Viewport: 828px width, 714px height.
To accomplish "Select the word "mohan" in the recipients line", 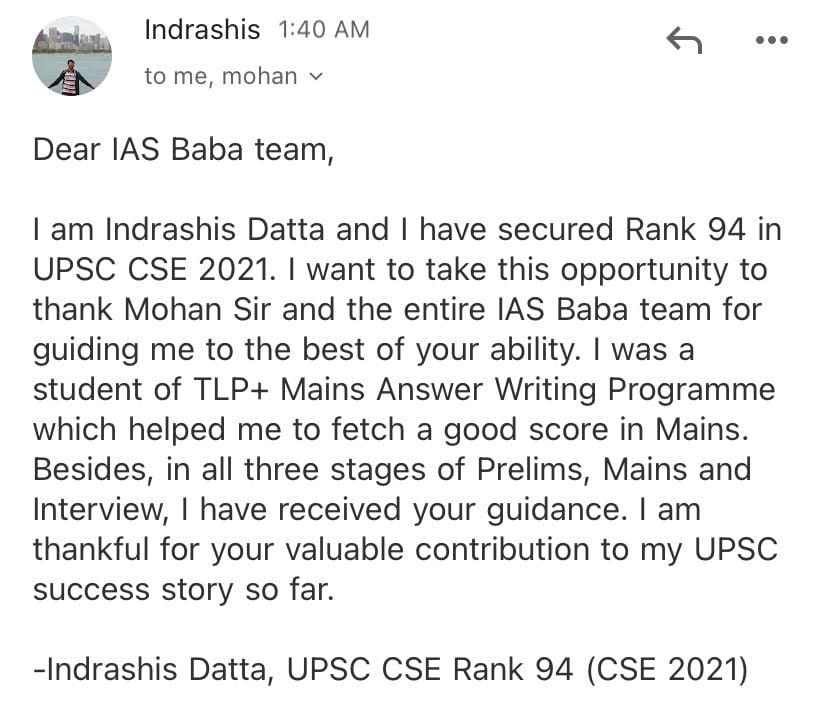I will tap(259, 77).
